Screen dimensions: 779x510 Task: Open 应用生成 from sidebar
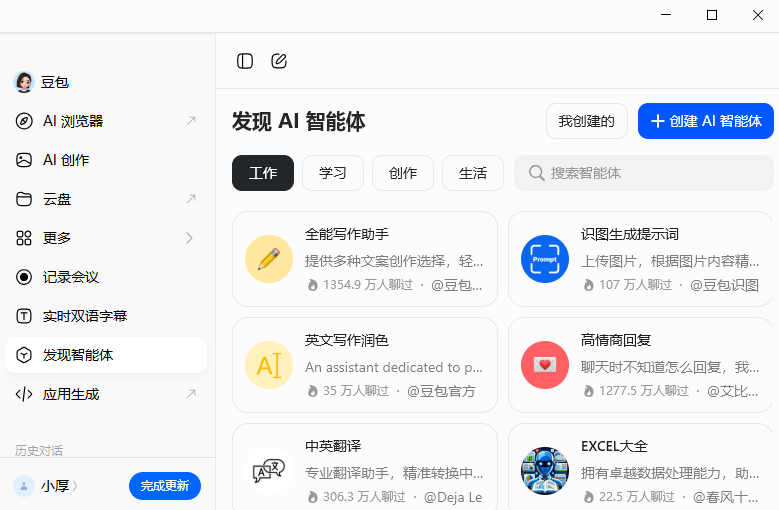point(106,394)
